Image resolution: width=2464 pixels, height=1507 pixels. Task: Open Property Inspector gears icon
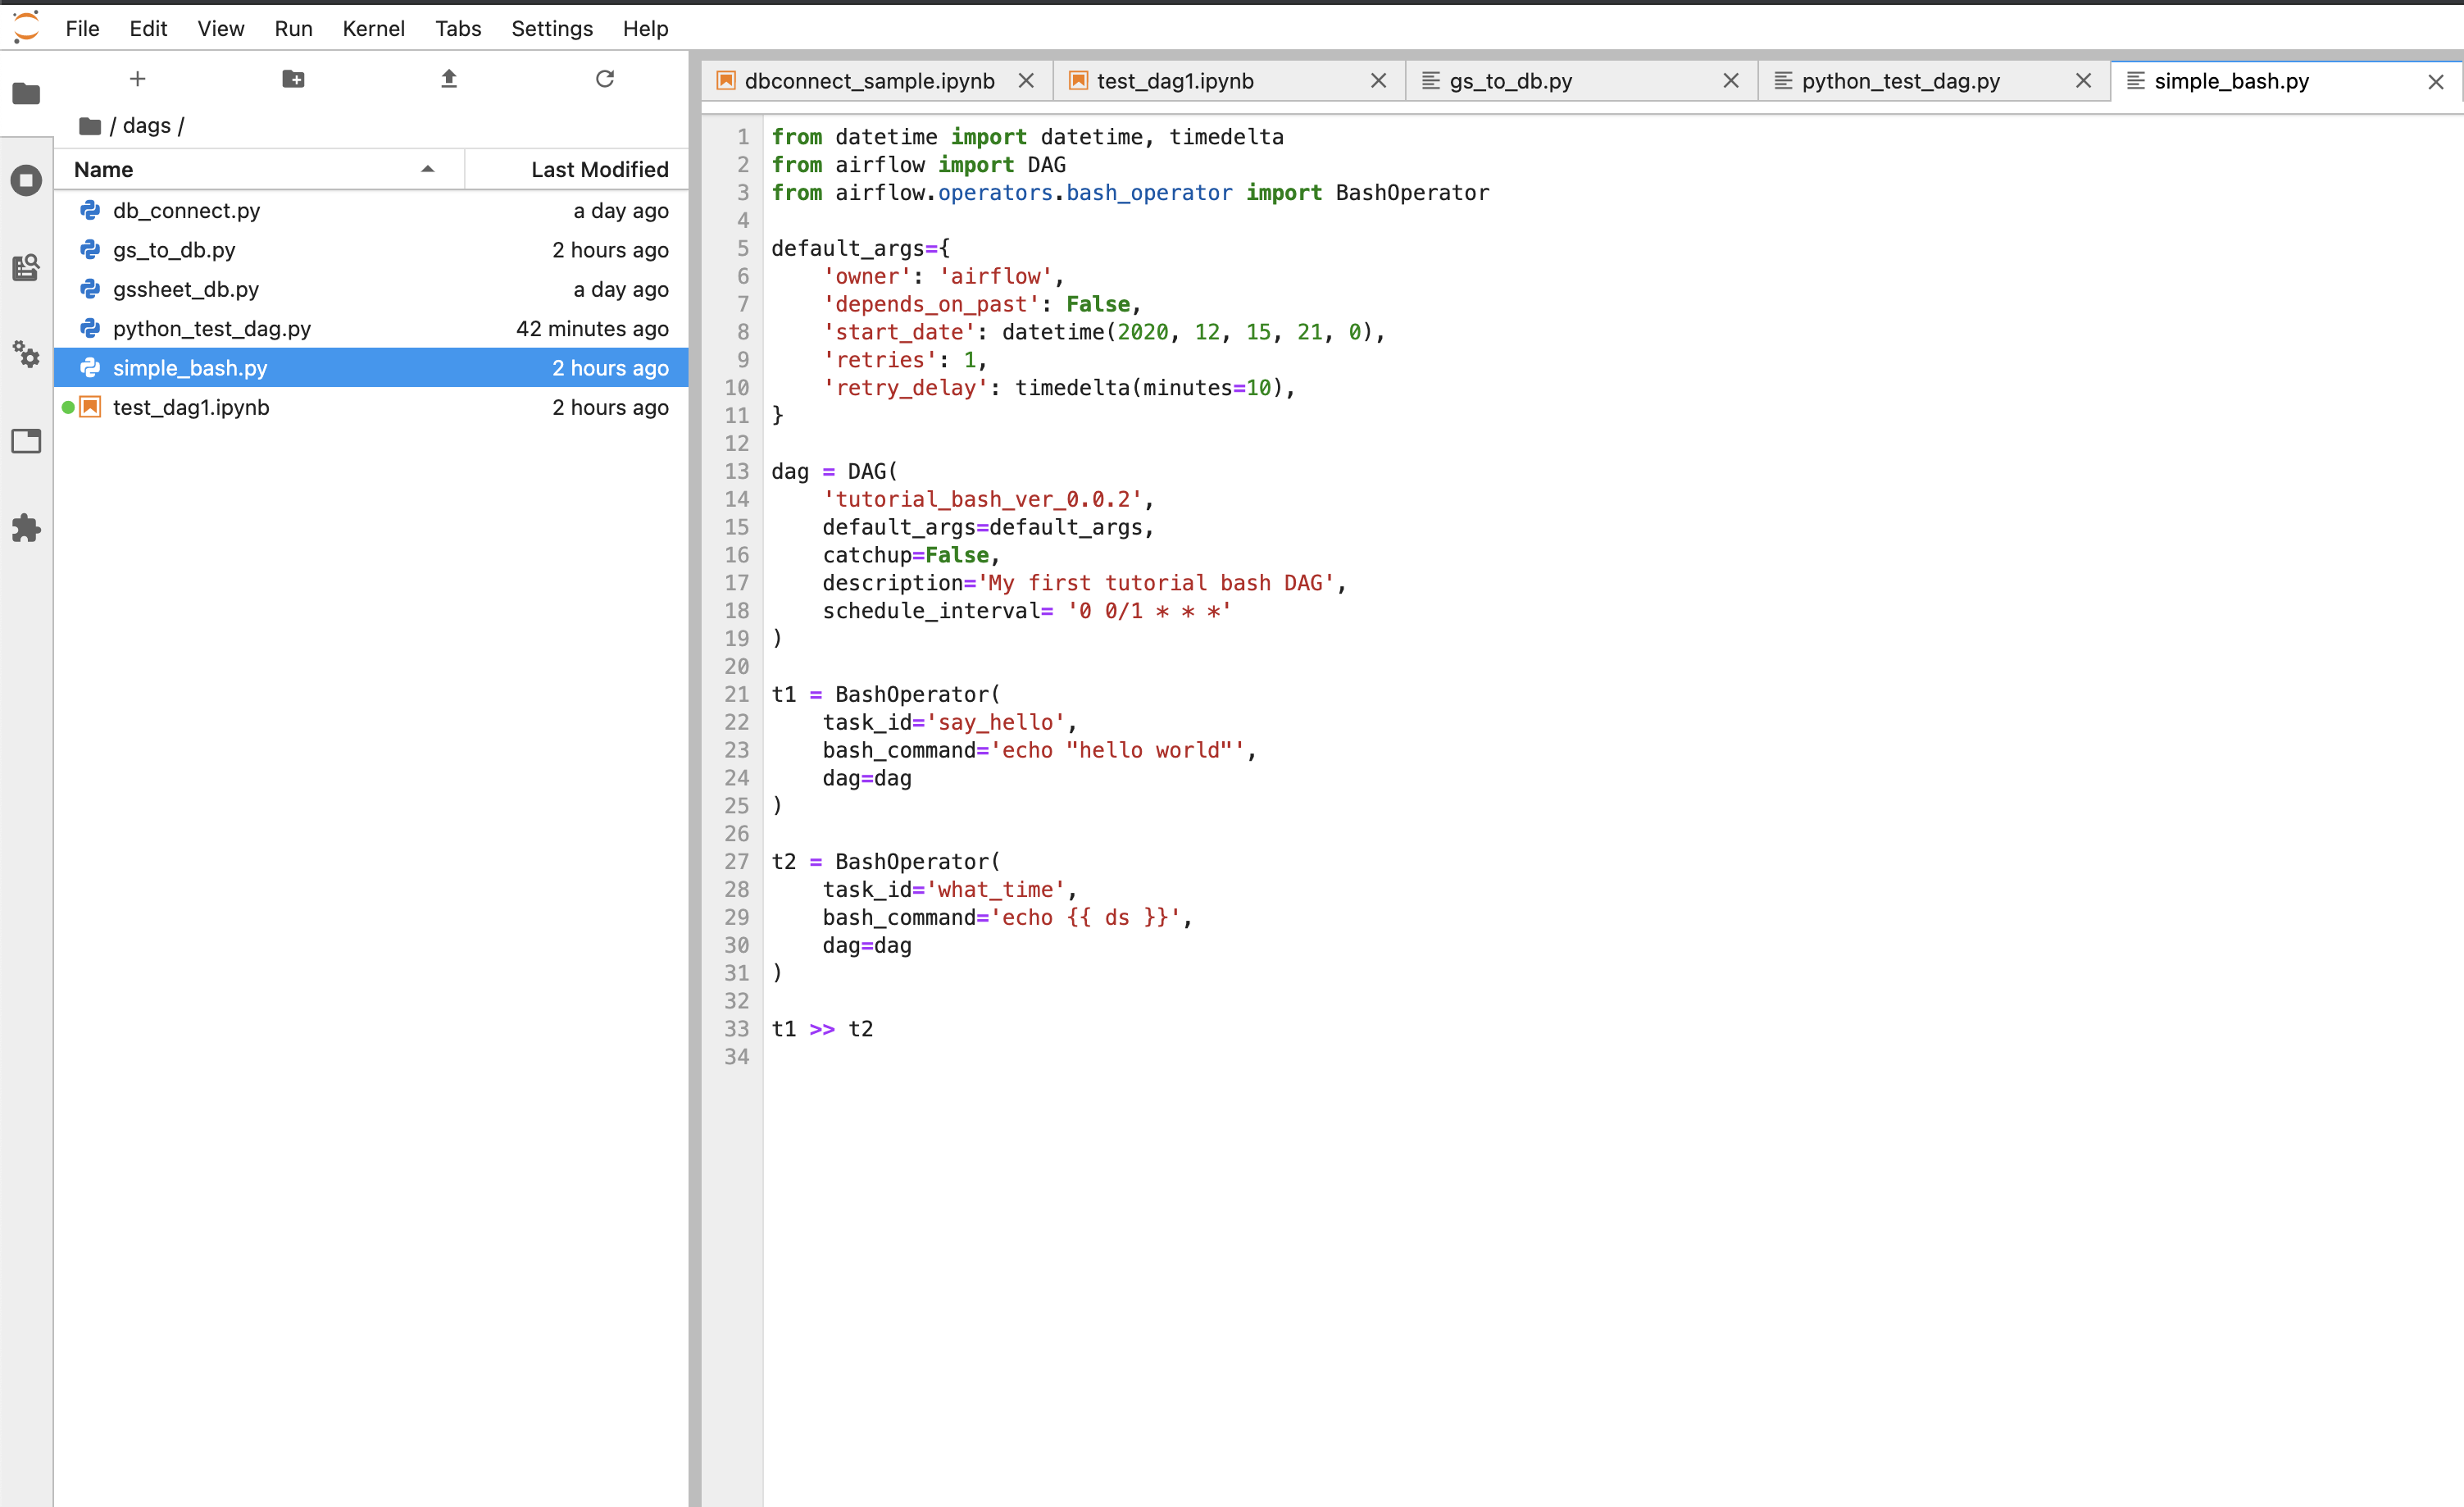pos(26,354)
